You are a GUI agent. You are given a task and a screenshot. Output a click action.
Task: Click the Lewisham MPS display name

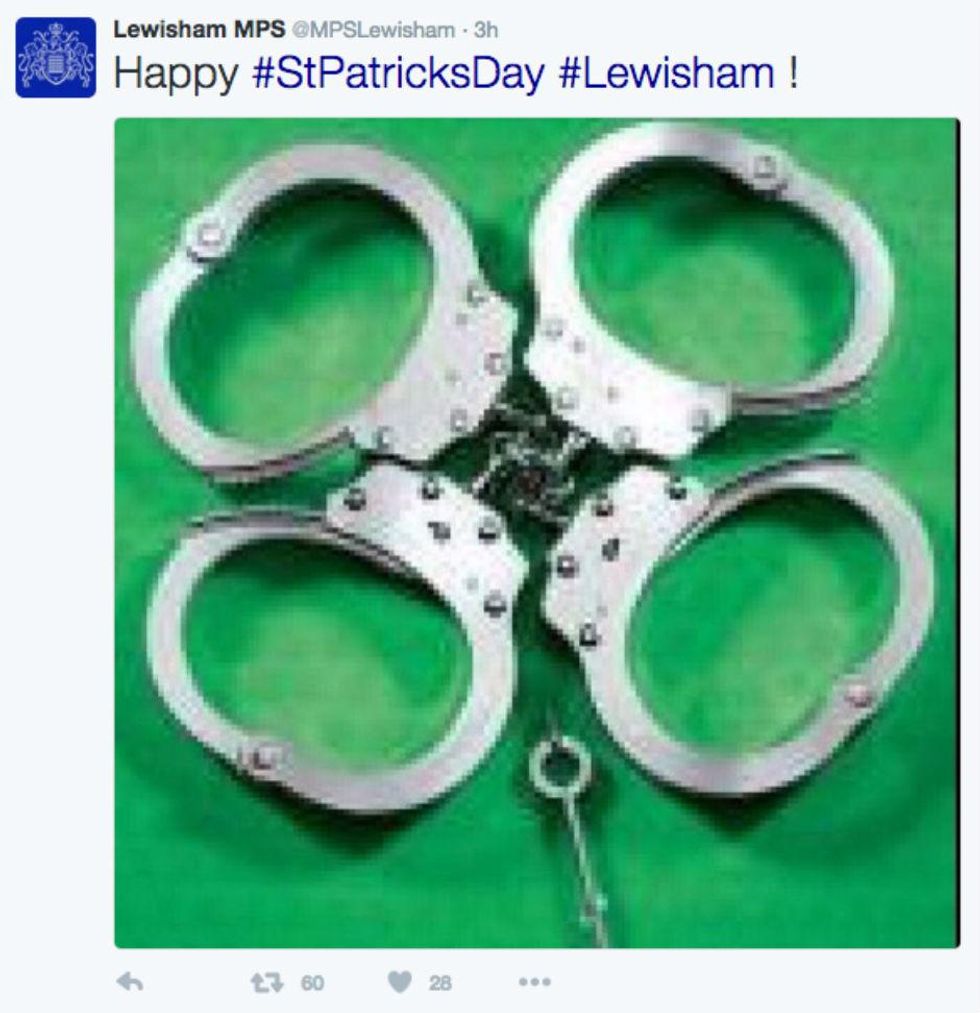[x=199, y=29]
